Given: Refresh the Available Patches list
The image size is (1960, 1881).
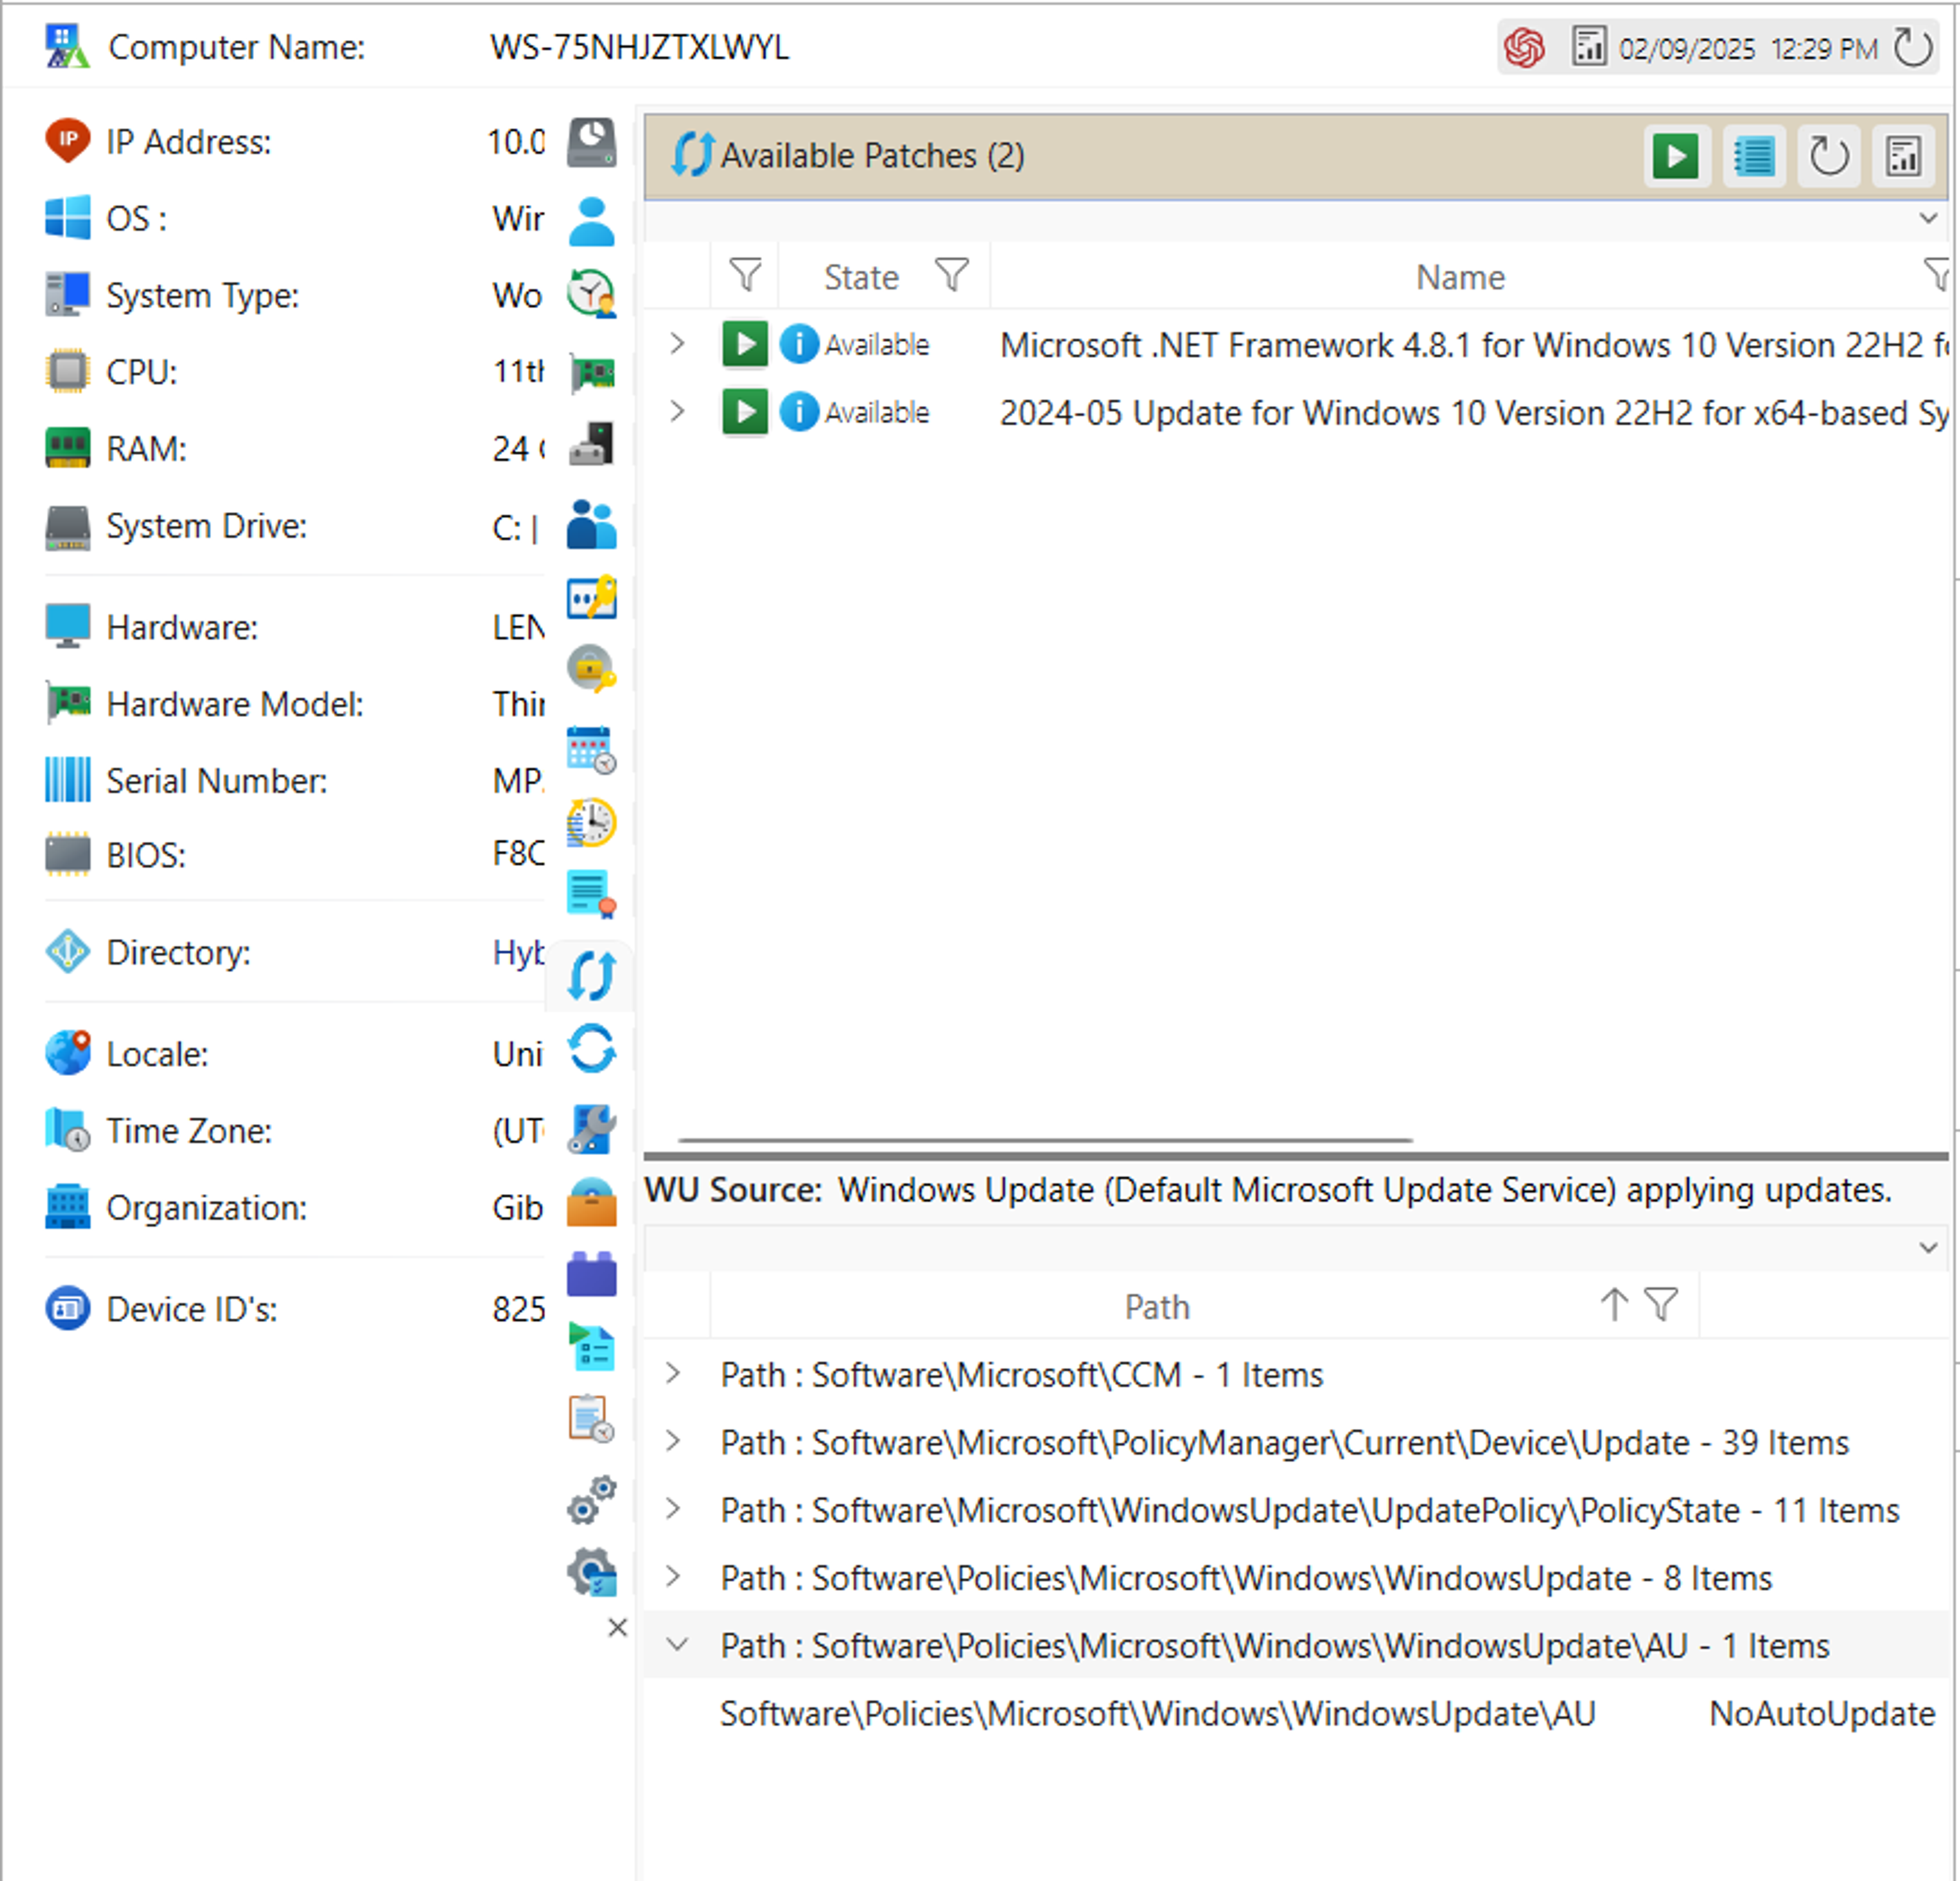Looking at the screenshot, I should pyautogui.click(x=1829, y=156).
